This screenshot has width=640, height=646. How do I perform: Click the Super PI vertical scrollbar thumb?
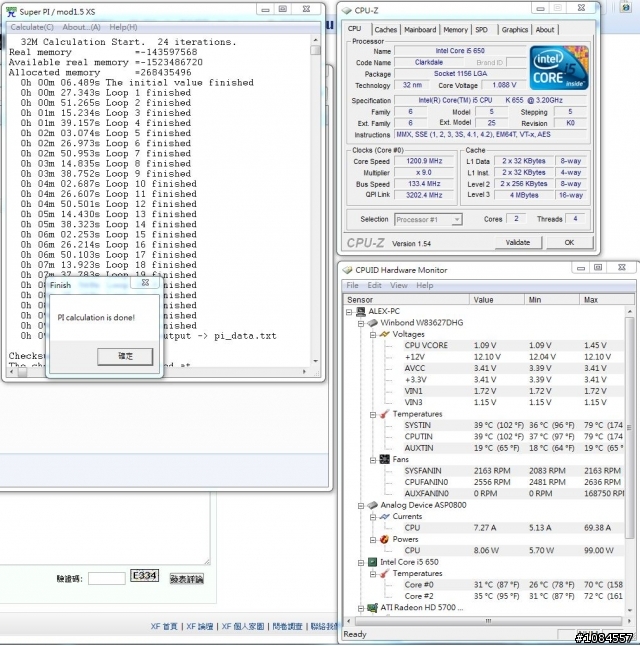tap(316, 50)
